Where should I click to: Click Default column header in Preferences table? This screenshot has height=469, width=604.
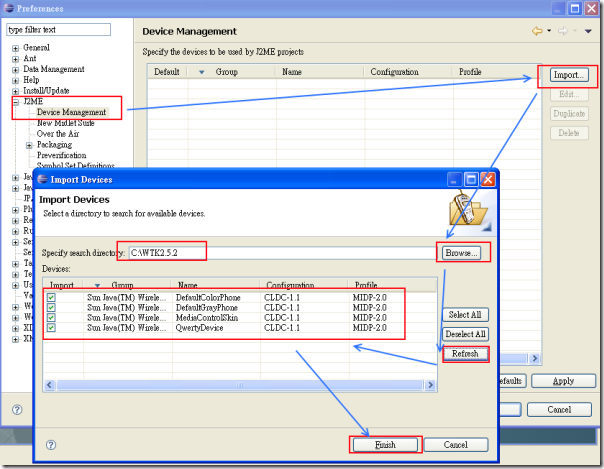pos(166,72)
